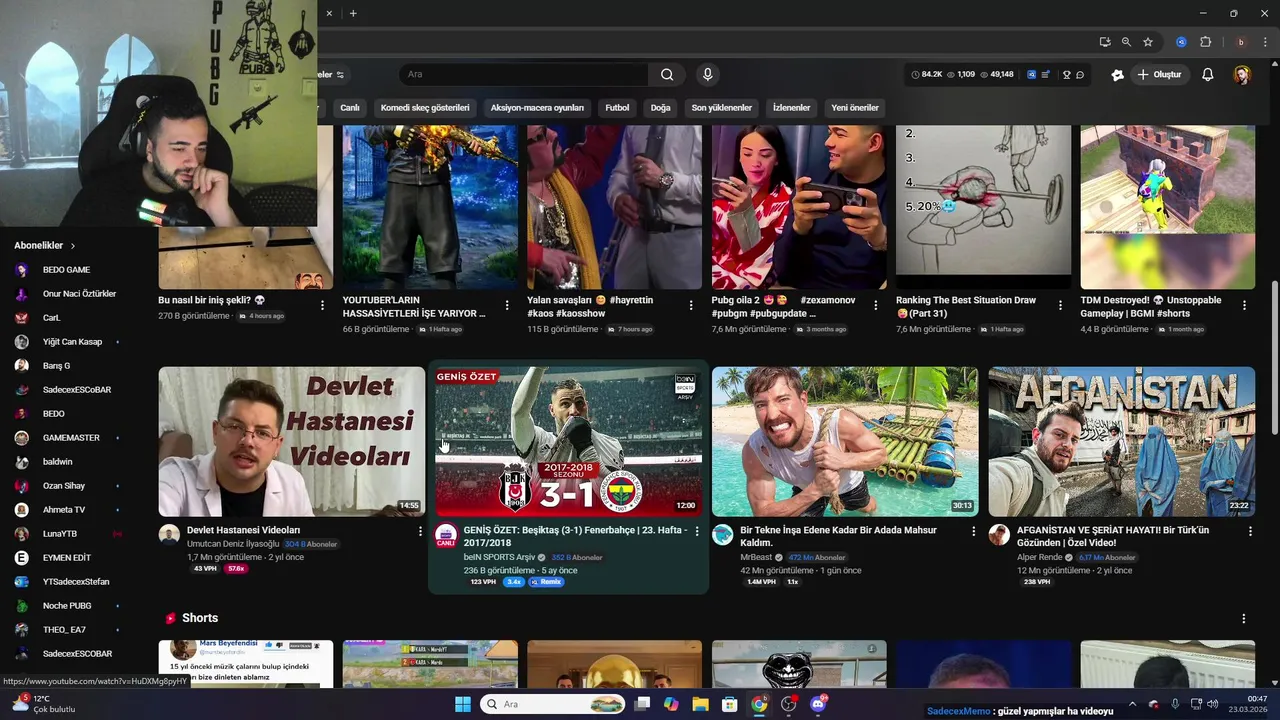Open the BEDO GAME subscription channel
1280x720 pixels.
pyautogui.click(x=66, y=270)
